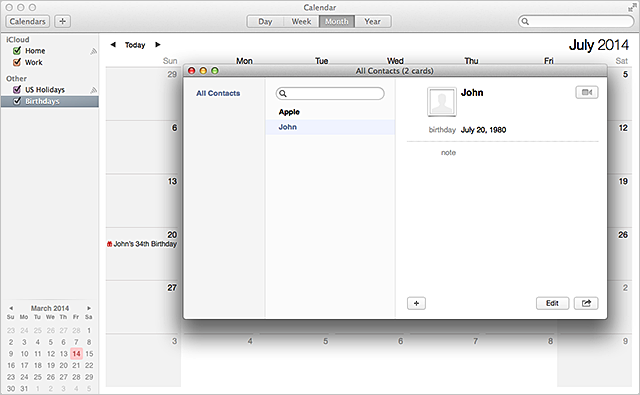Select the US Holidays calendar name
The width and height of the screenshot is (640, 395).
pyautogui.click(x=45, y=89)
